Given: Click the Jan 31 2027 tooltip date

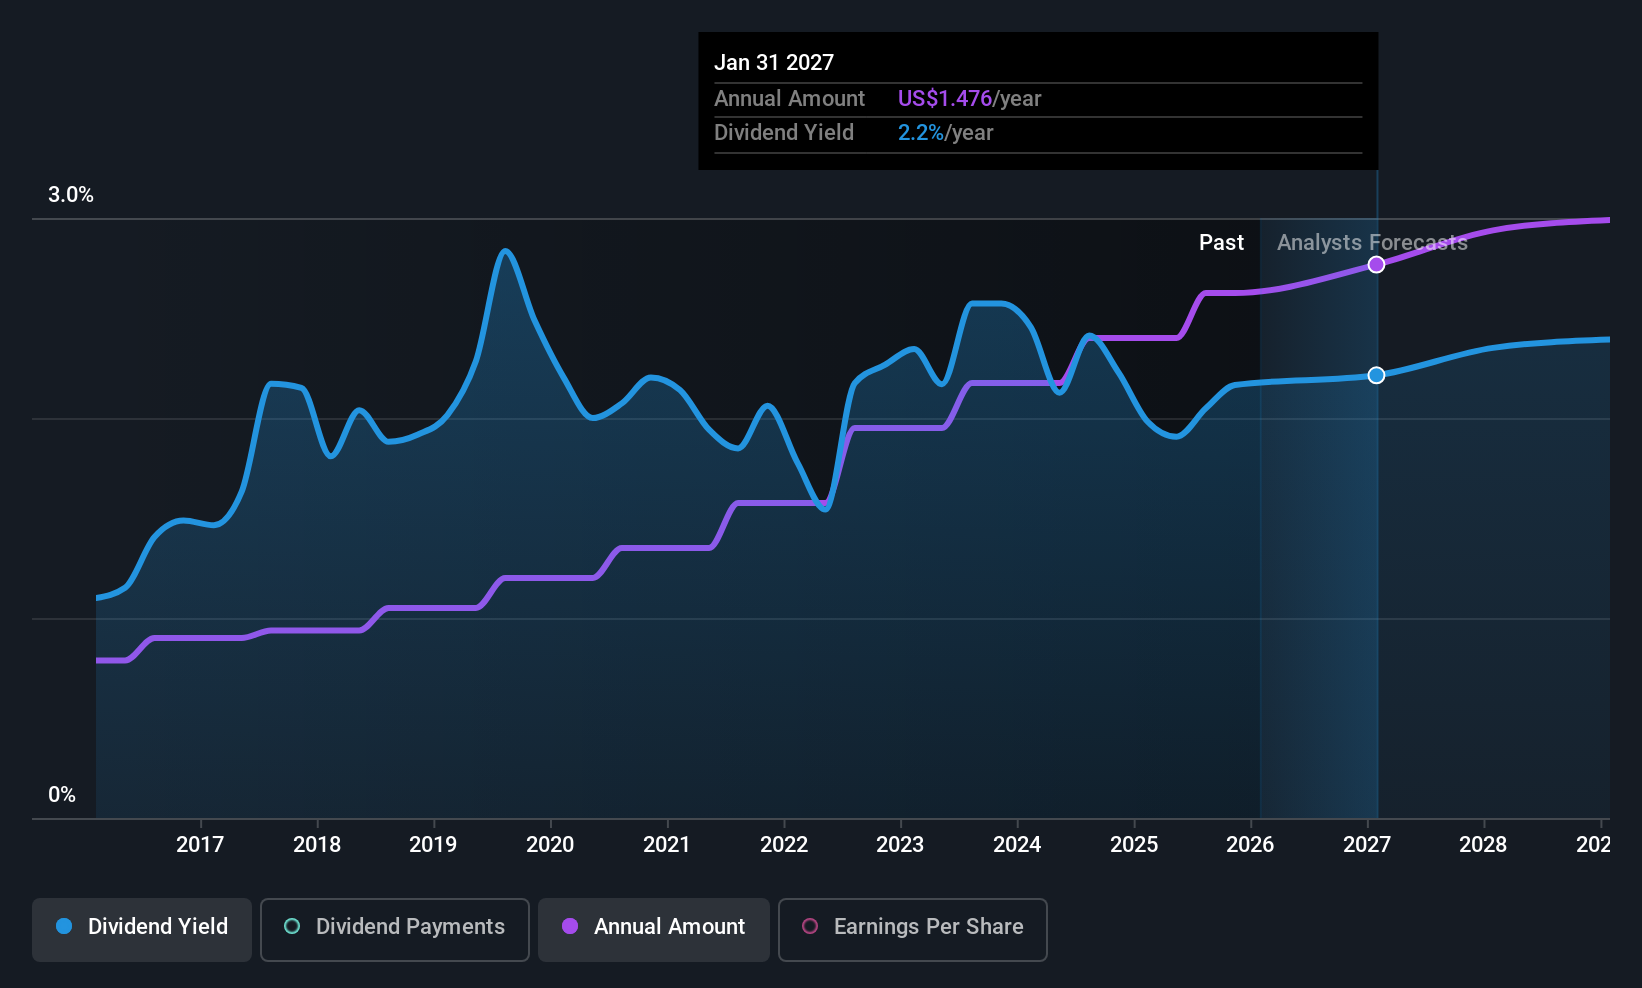Looking at the screenshot, I should click(x=774, y=62).
